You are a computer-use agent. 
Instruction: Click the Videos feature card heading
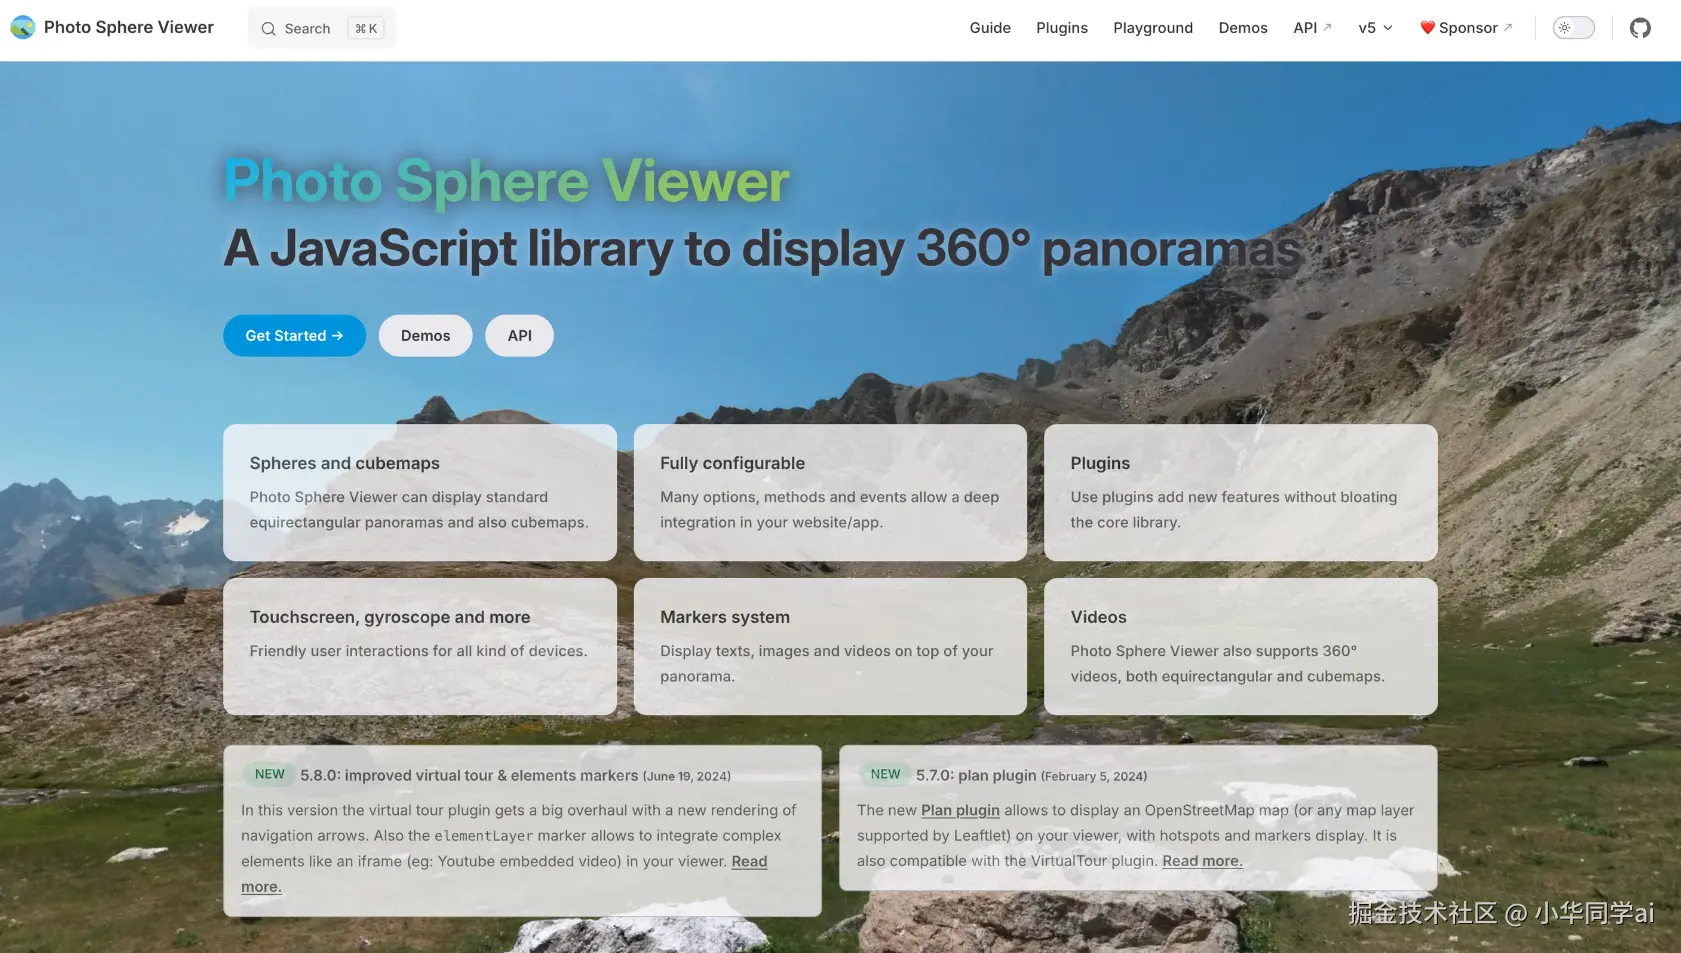(x=1098, y=617)
